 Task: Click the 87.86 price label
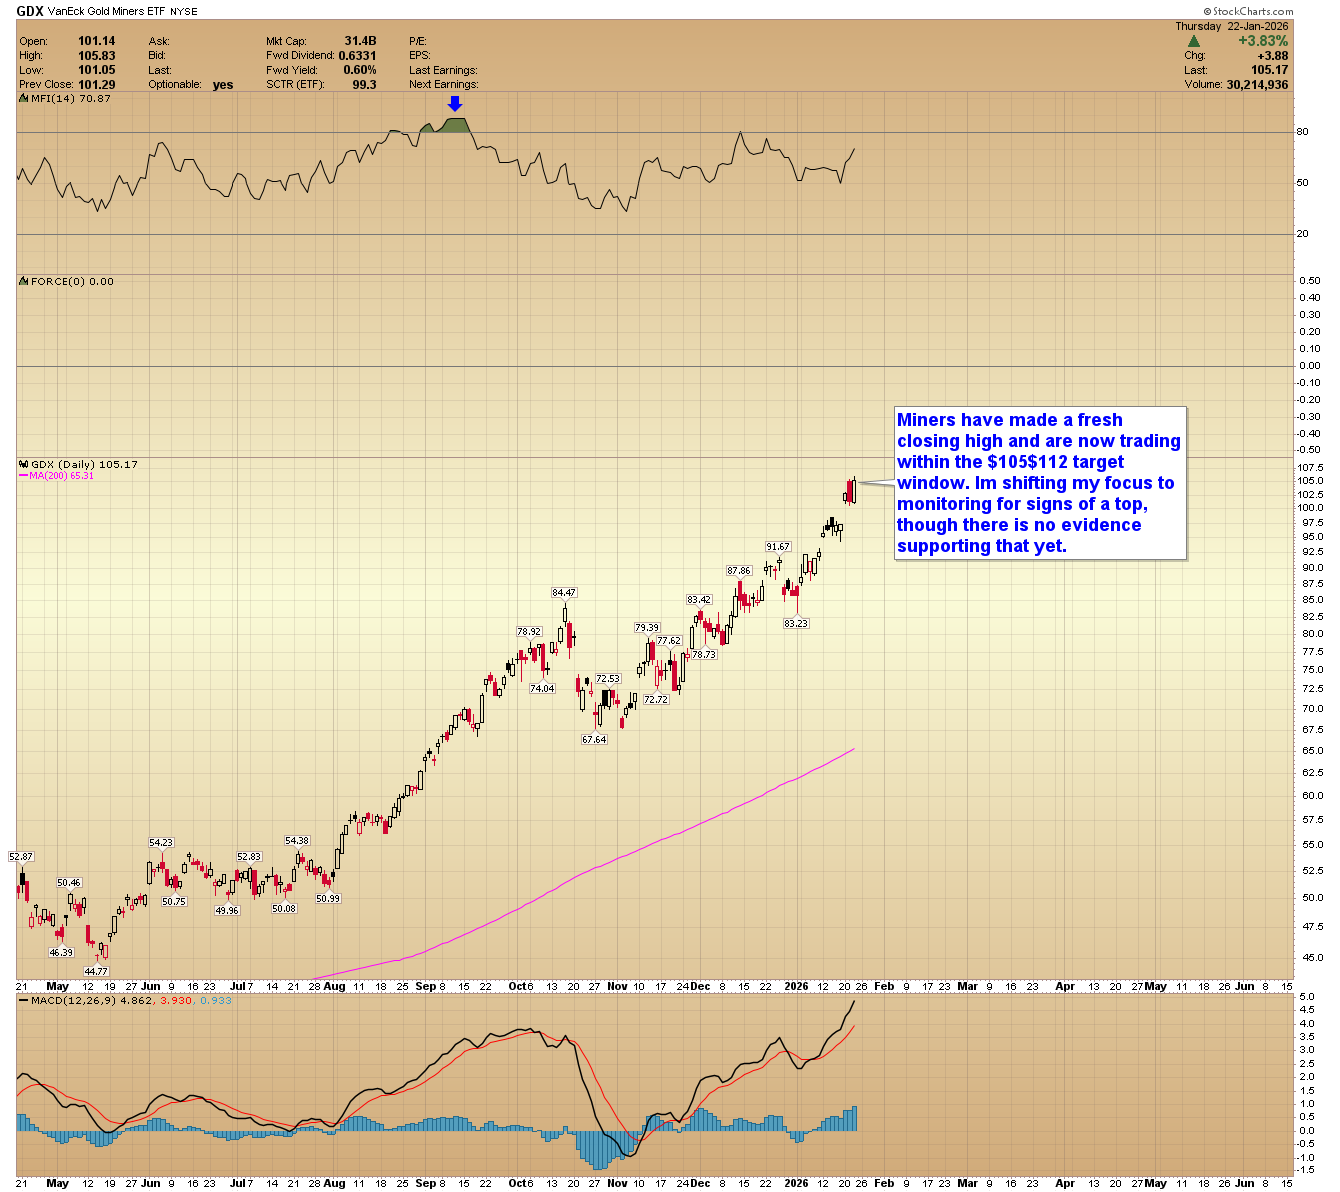pyautogui.click(x=739, y=571)
